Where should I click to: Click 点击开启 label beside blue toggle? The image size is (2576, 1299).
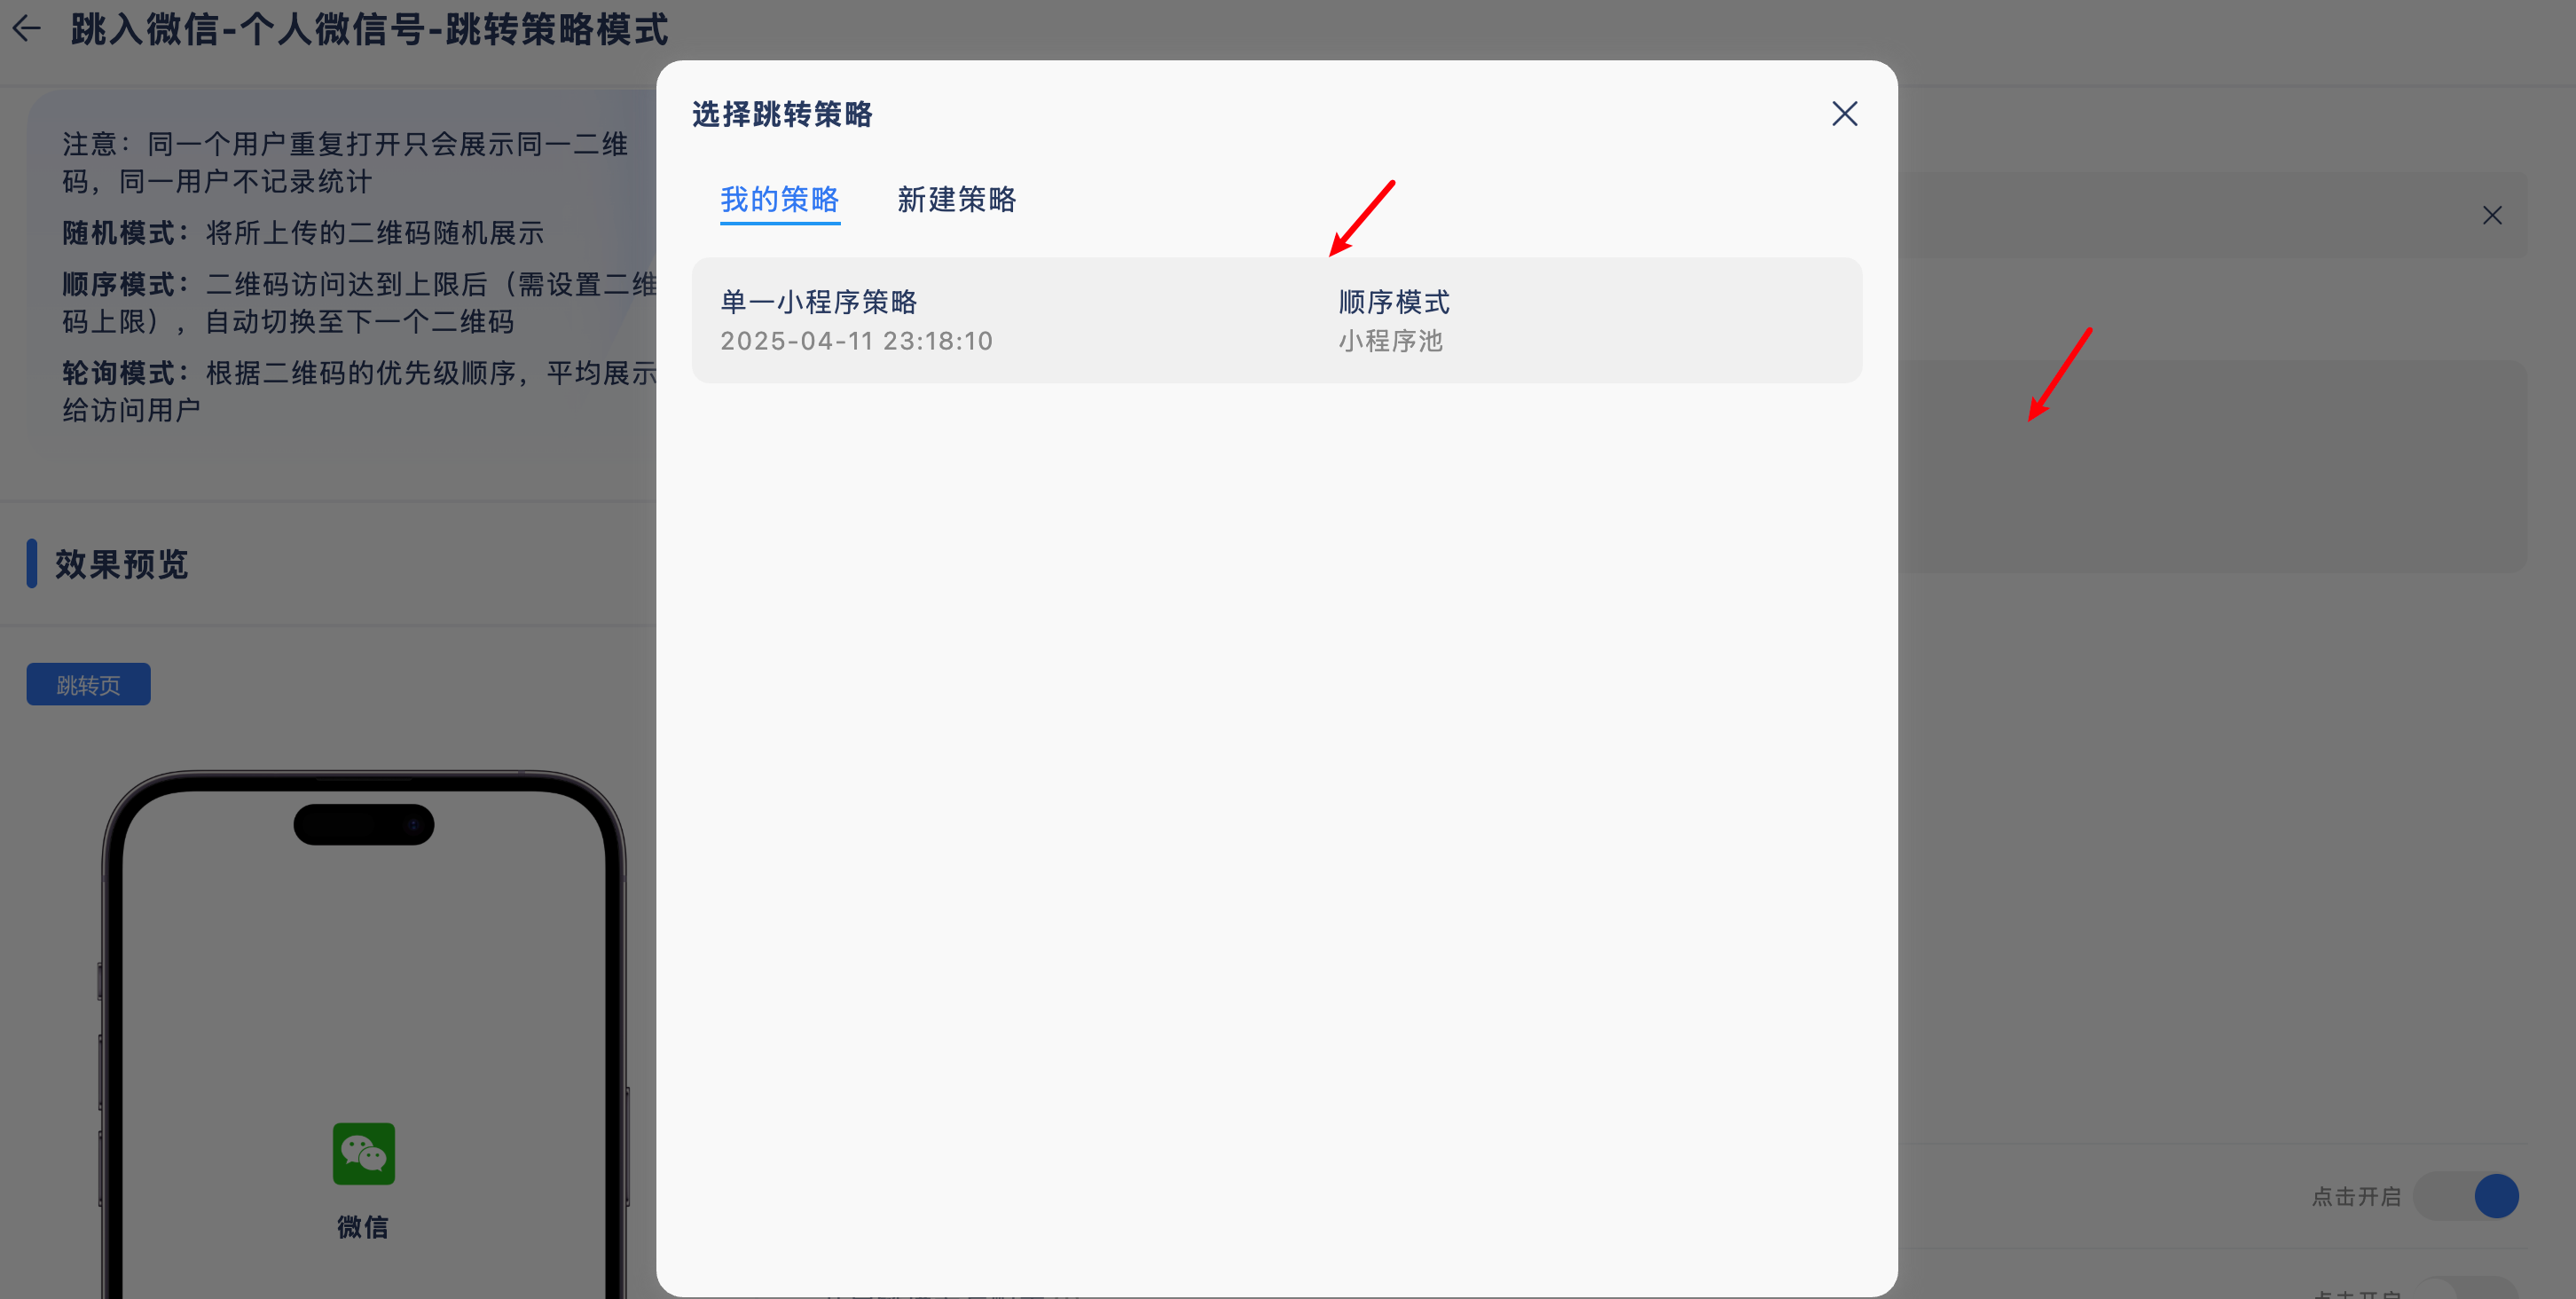[x=2356, y=1196]
